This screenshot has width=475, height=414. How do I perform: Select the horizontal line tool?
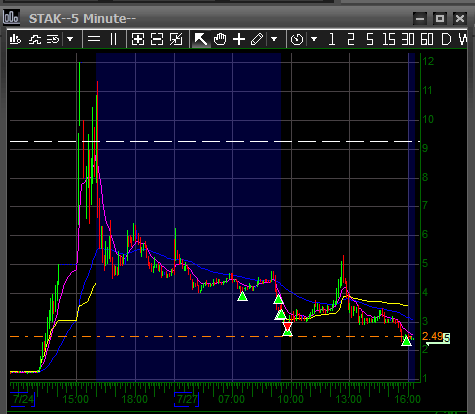94,39
